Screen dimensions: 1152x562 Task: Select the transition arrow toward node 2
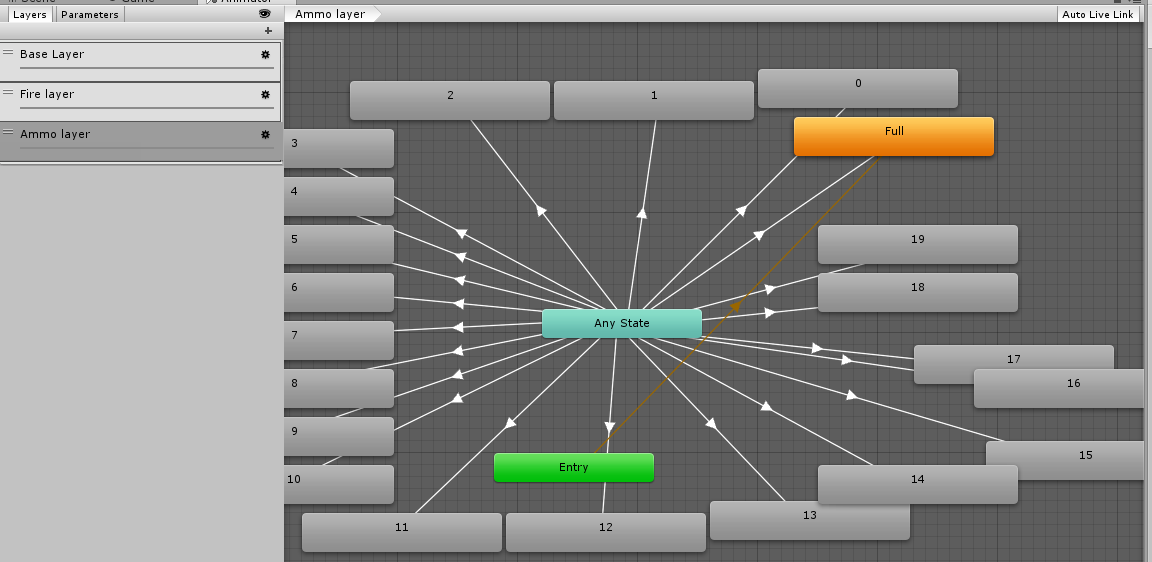[541, 211]
